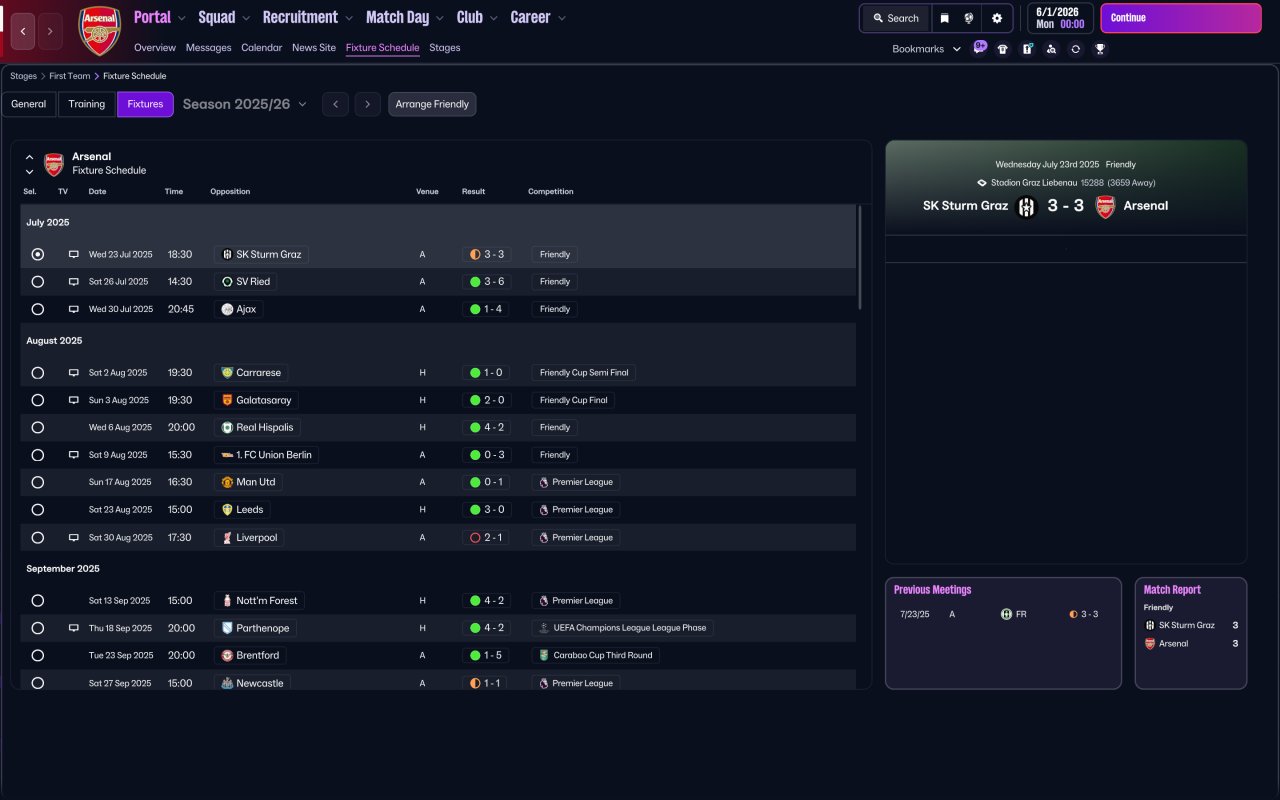
Task: Click the globe world icon in the top bar
Action: pyautogui.click(x=969, y=18)
